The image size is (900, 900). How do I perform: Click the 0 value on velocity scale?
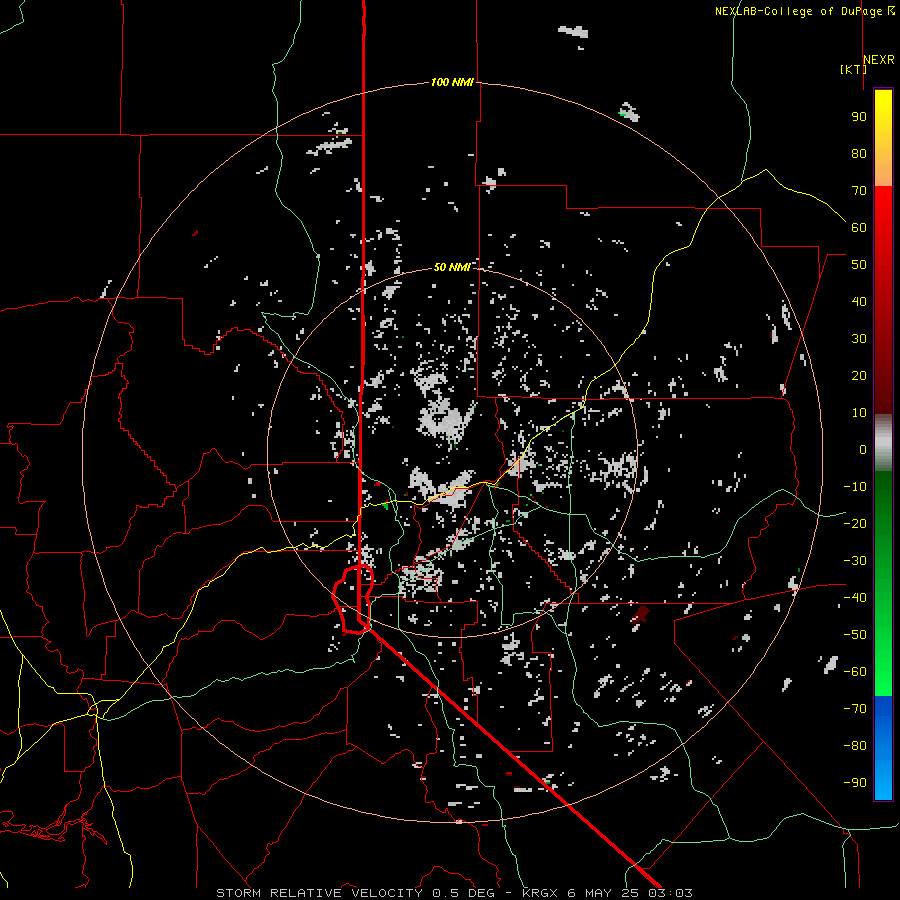(863, 449)
